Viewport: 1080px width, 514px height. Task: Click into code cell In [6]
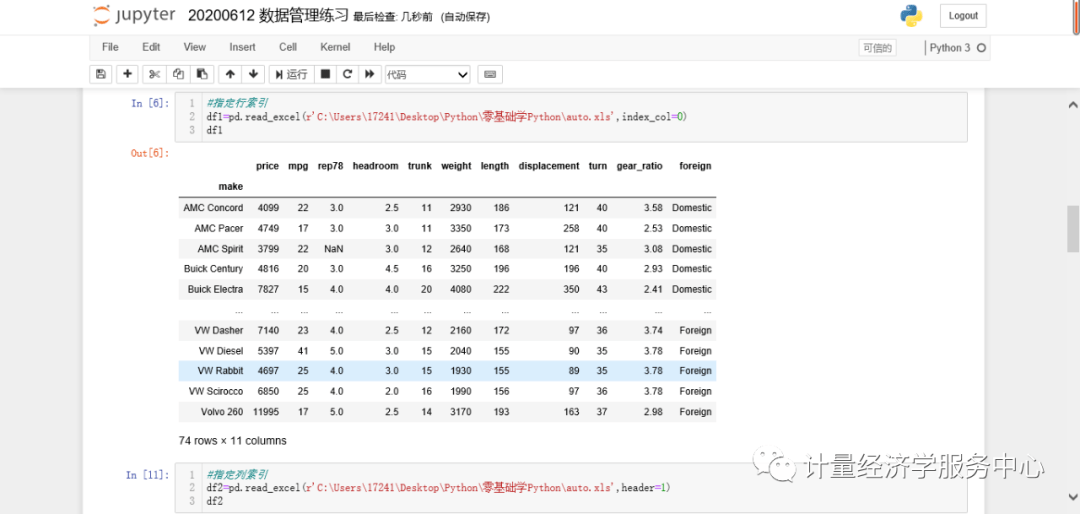point(571,117)
